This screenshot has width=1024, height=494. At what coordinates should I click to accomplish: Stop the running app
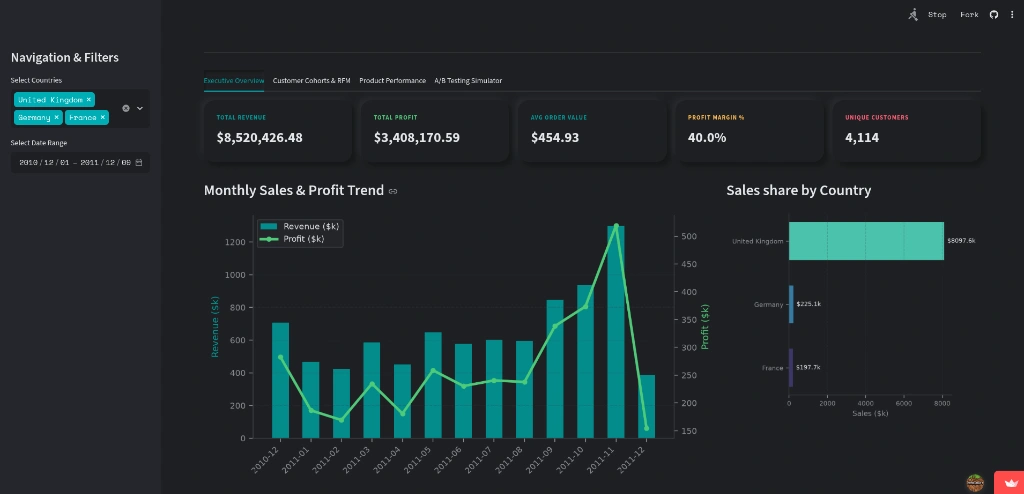tap(937, 14)
